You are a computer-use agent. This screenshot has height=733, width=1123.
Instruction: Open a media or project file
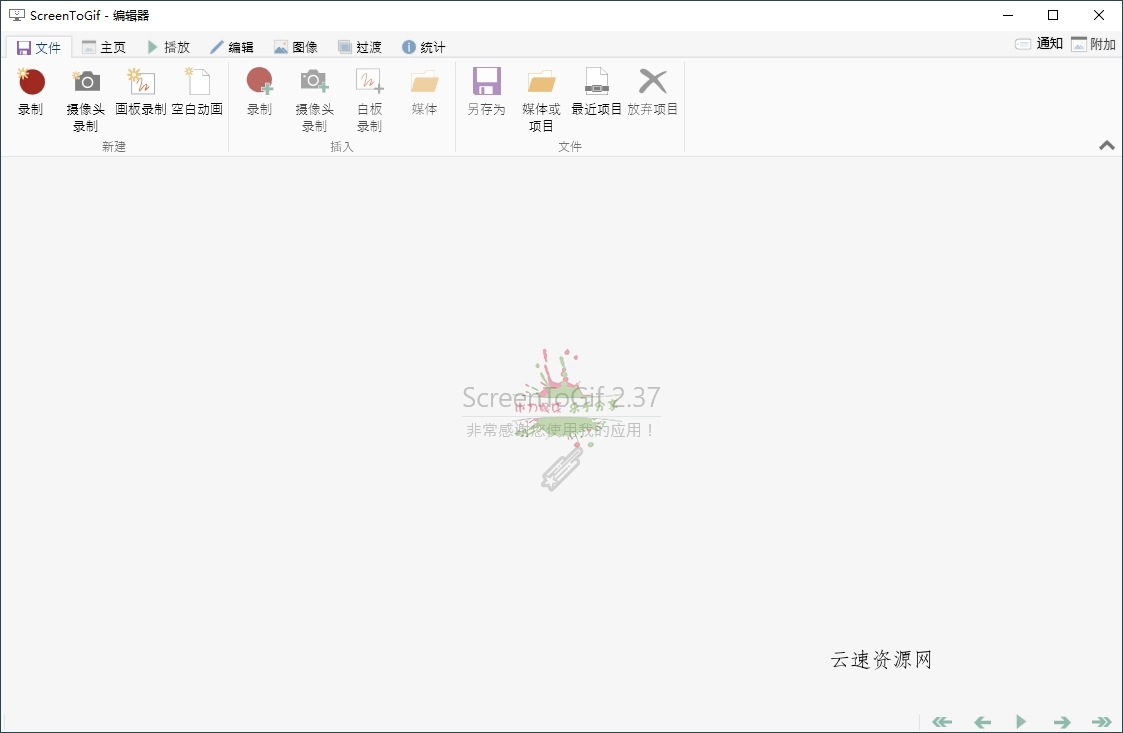[541, 100]
